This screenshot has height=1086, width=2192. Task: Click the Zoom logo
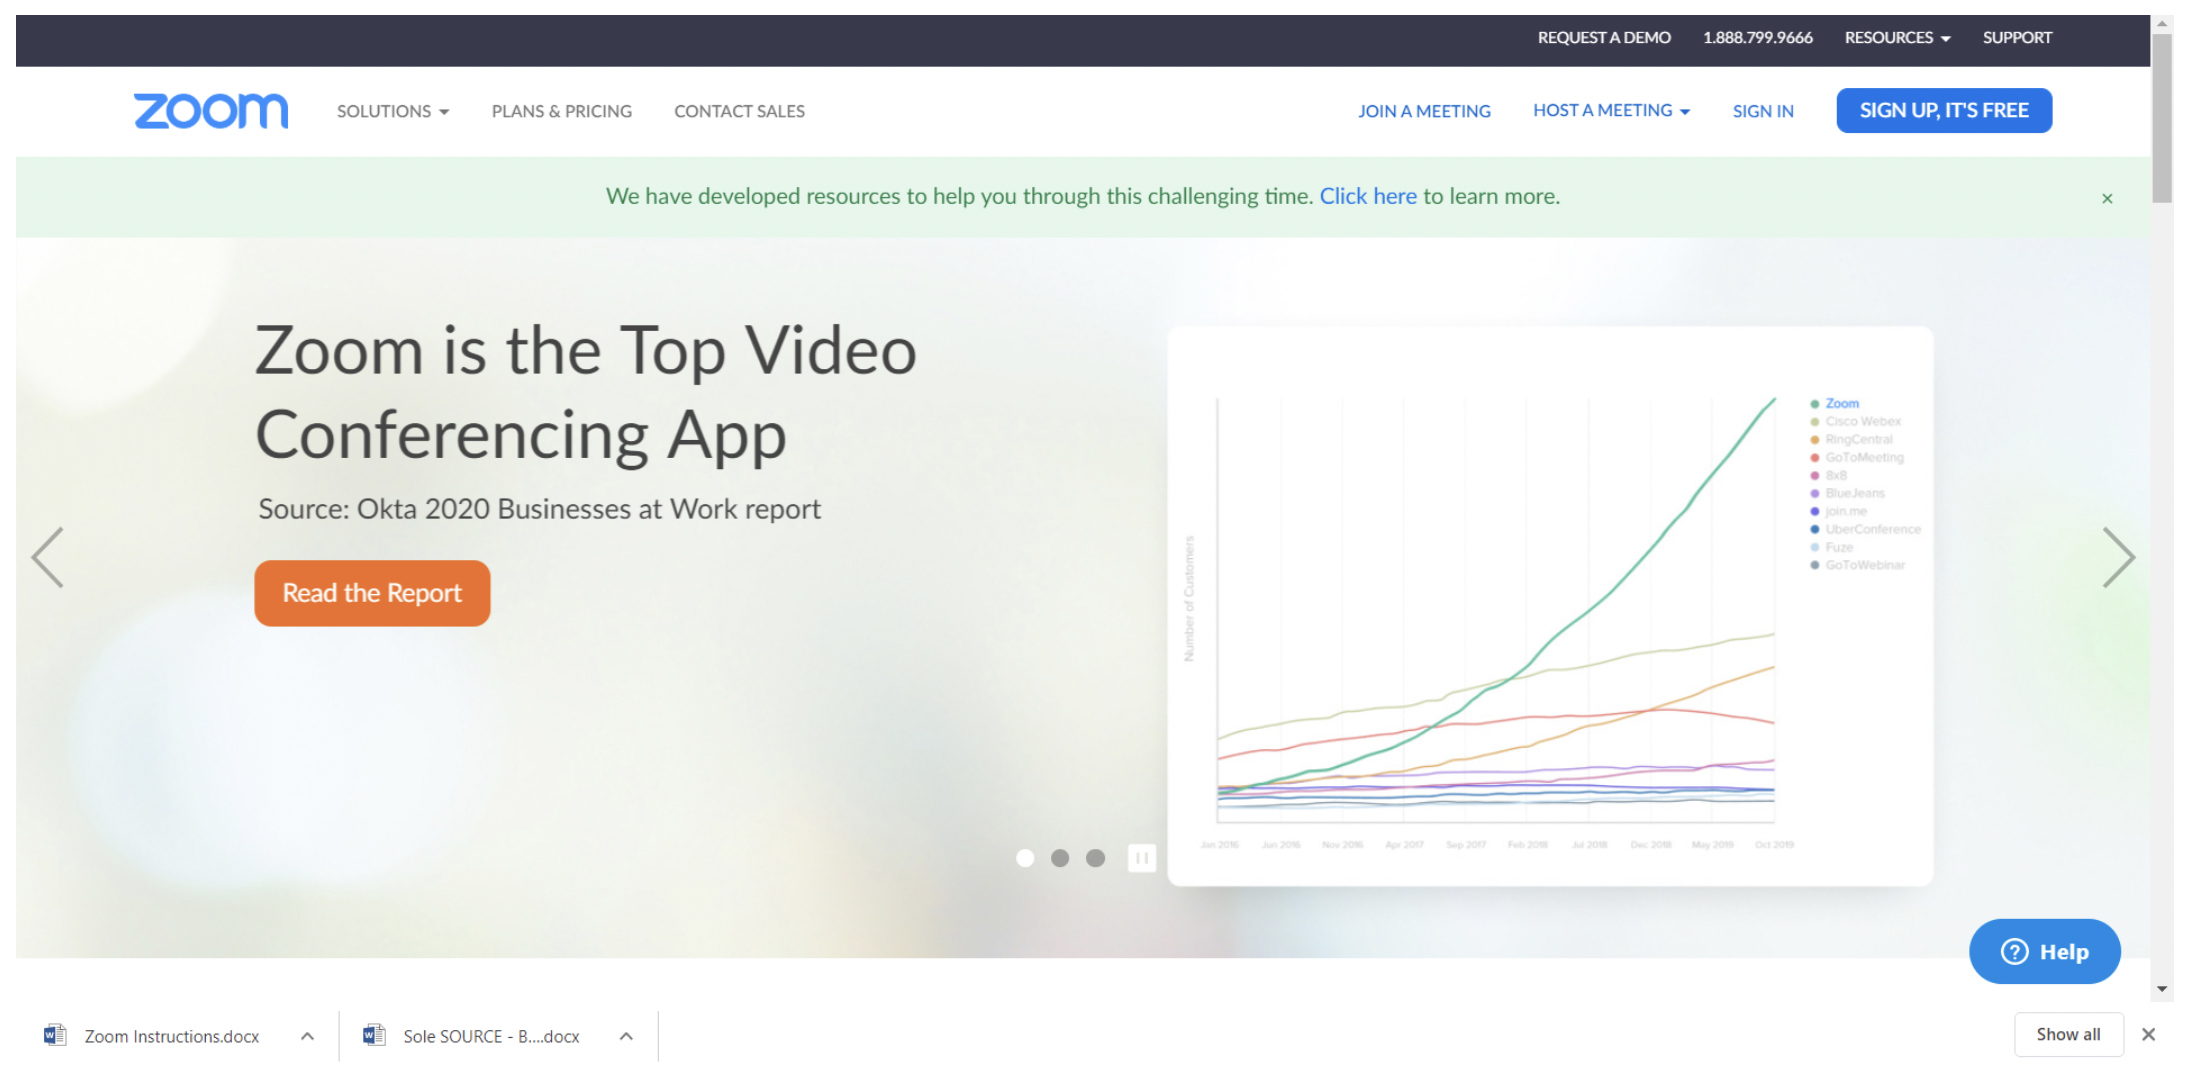point(211,111)
